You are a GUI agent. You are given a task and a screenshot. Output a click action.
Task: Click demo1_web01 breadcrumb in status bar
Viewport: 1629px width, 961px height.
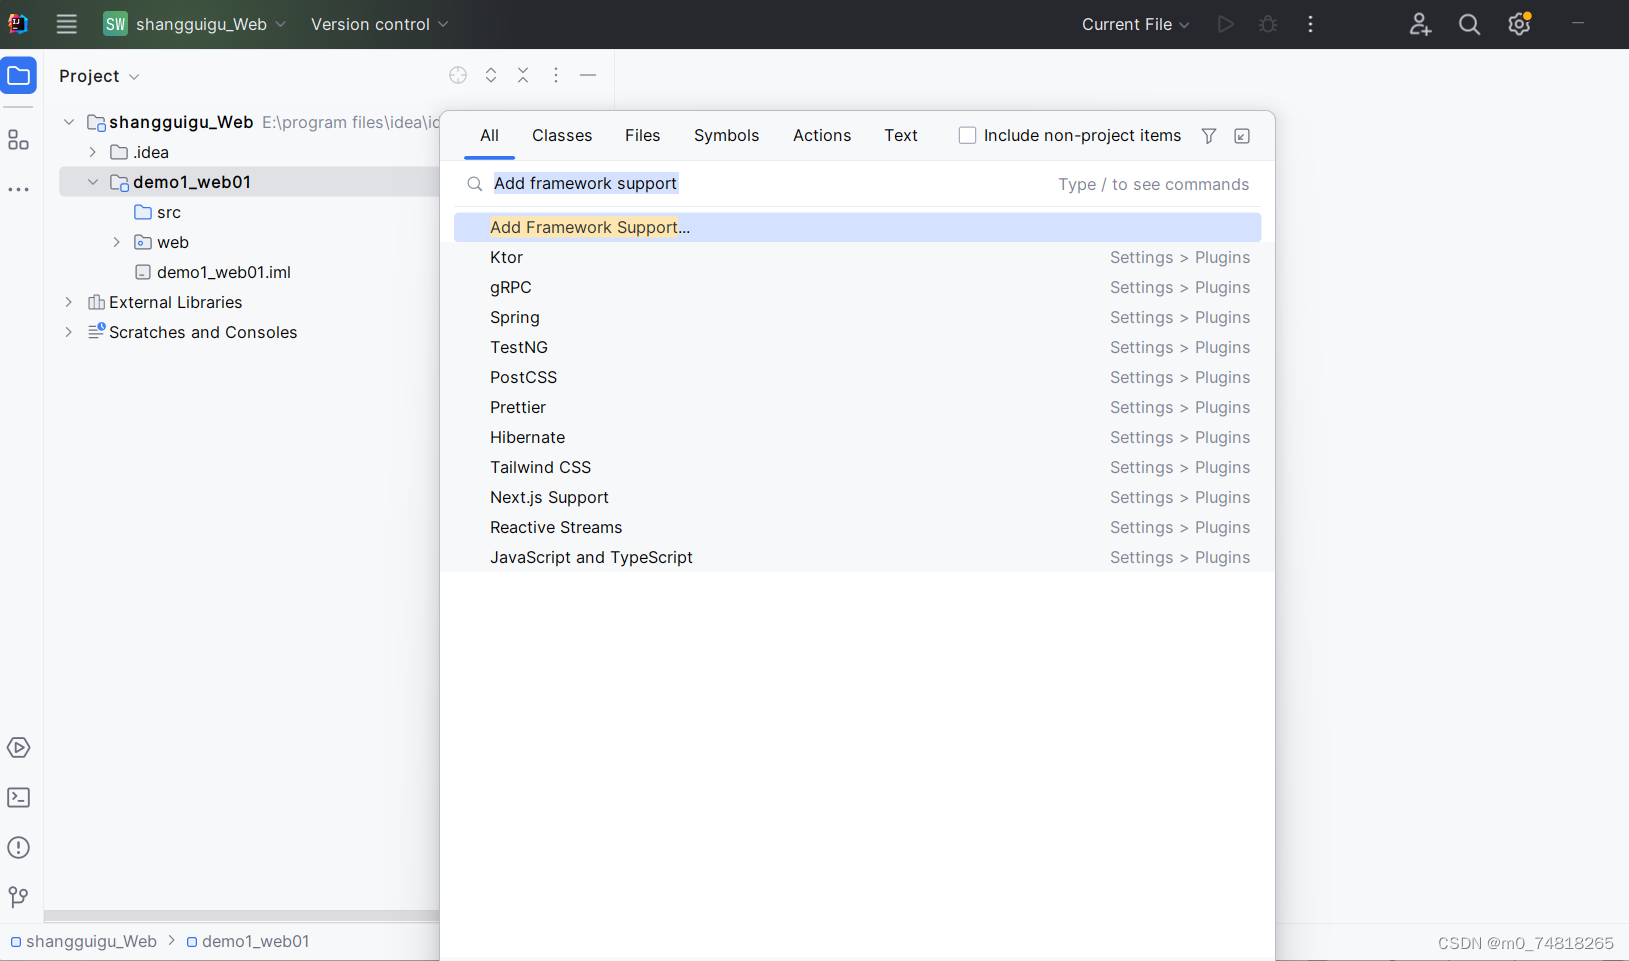pos(248,941)
